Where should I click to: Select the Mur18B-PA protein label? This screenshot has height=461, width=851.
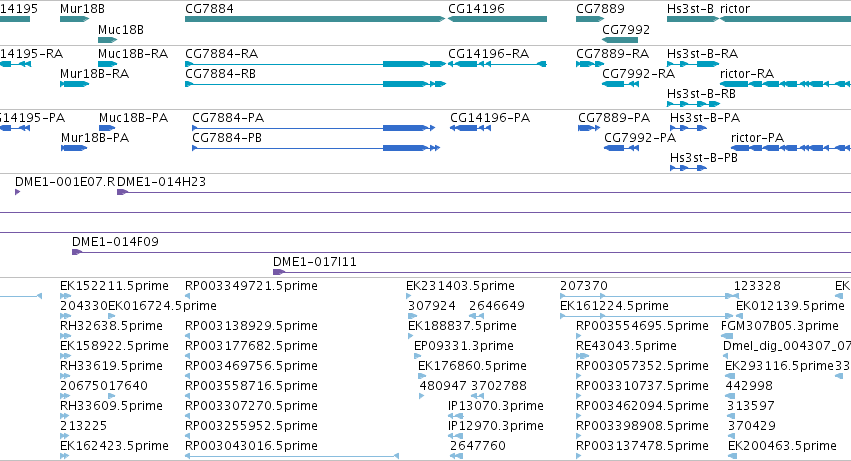pyautogui.click(x=95, y=138)
